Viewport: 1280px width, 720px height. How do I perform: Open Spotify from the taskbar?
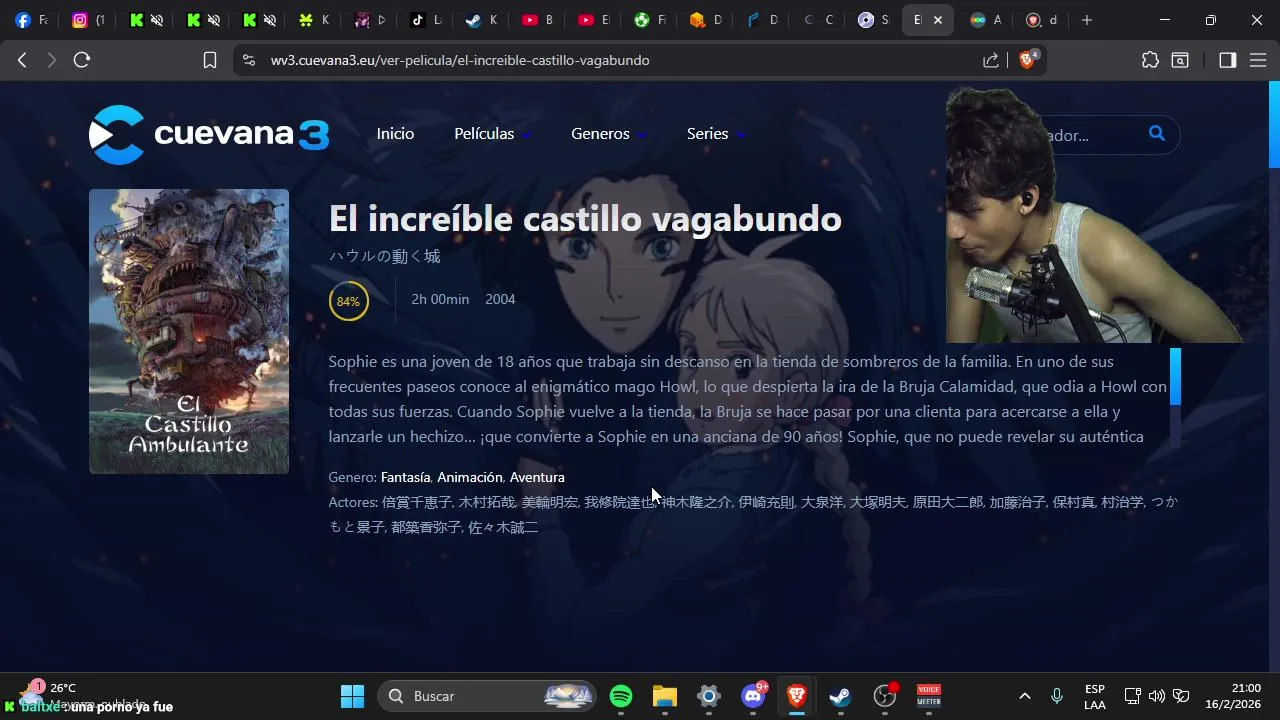click(621, 696)
